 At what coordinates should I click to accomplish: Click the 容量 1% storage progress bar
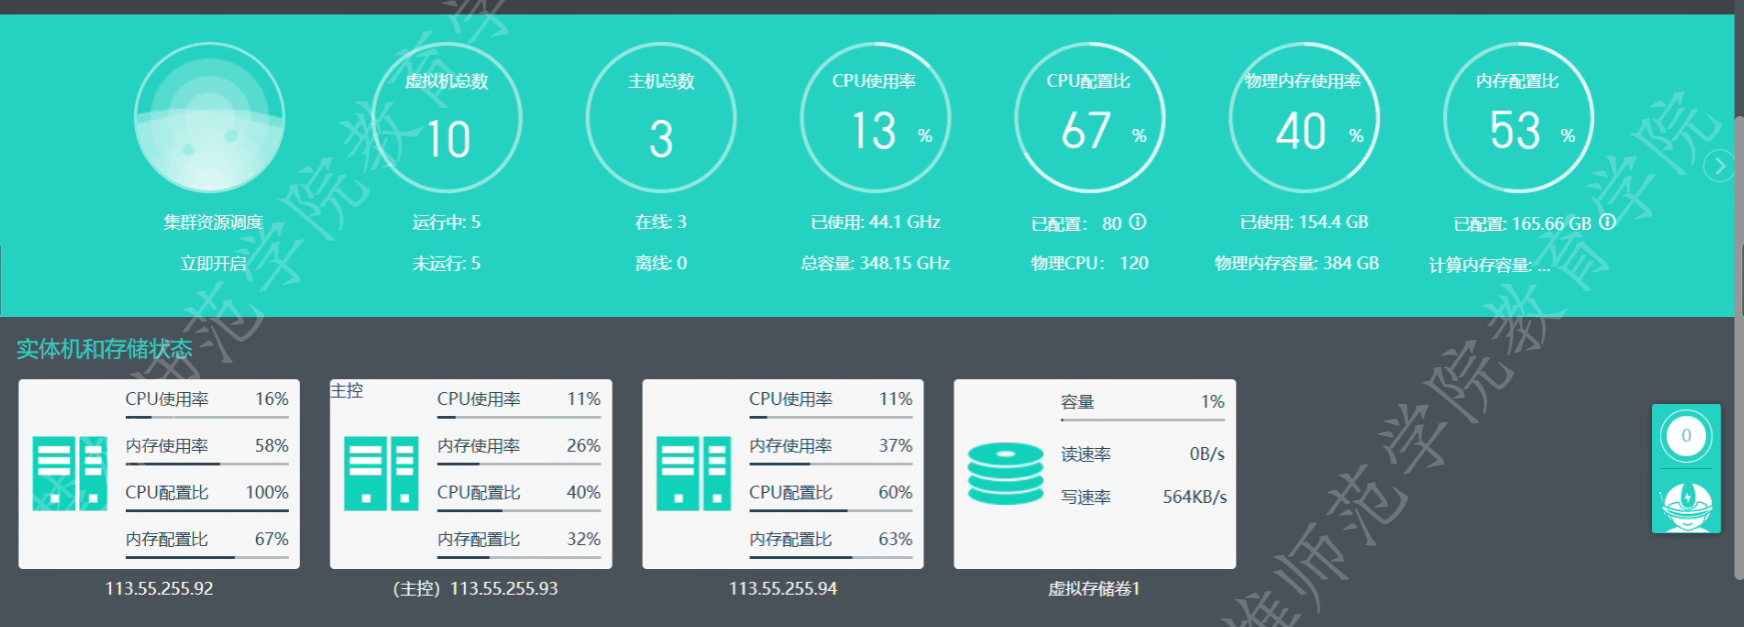point(1142,420)
